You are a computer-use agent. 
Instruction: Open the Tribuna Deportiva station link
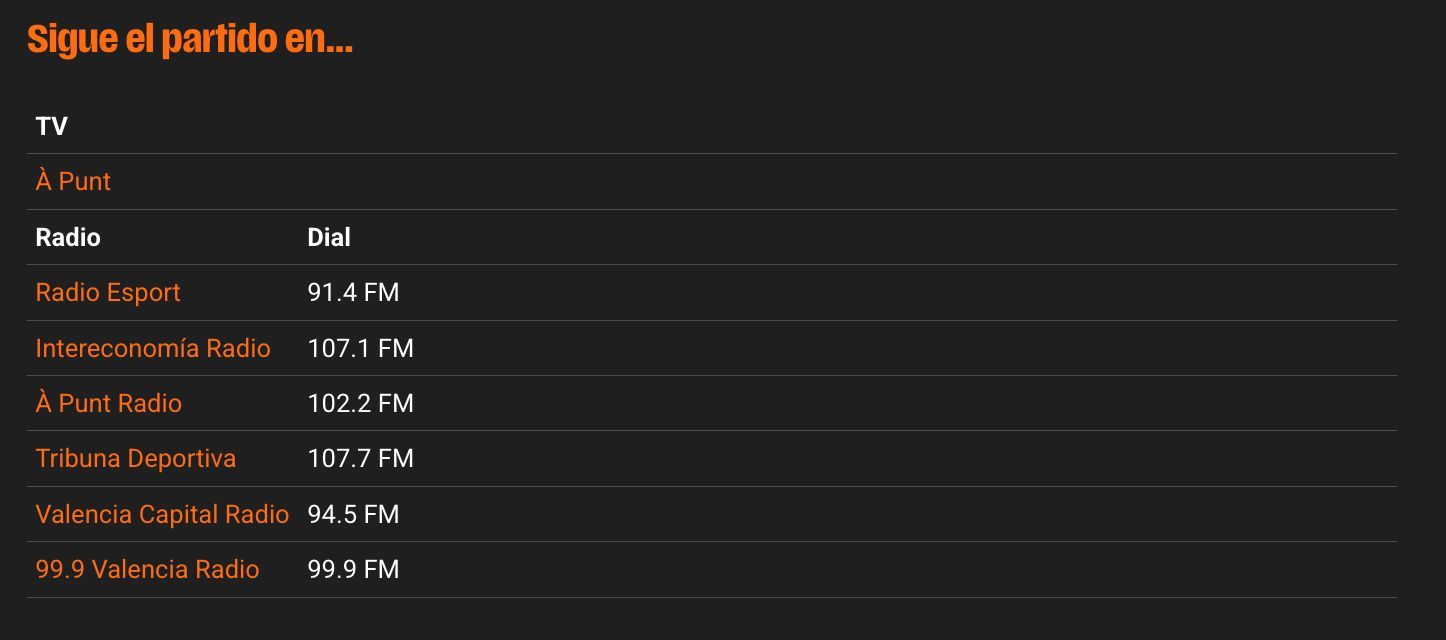136,459
